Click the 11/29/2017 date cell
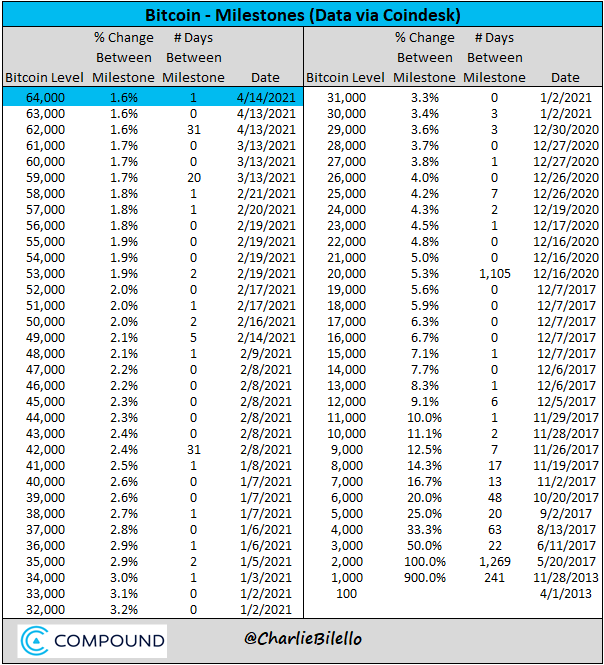 click(566, 418)
